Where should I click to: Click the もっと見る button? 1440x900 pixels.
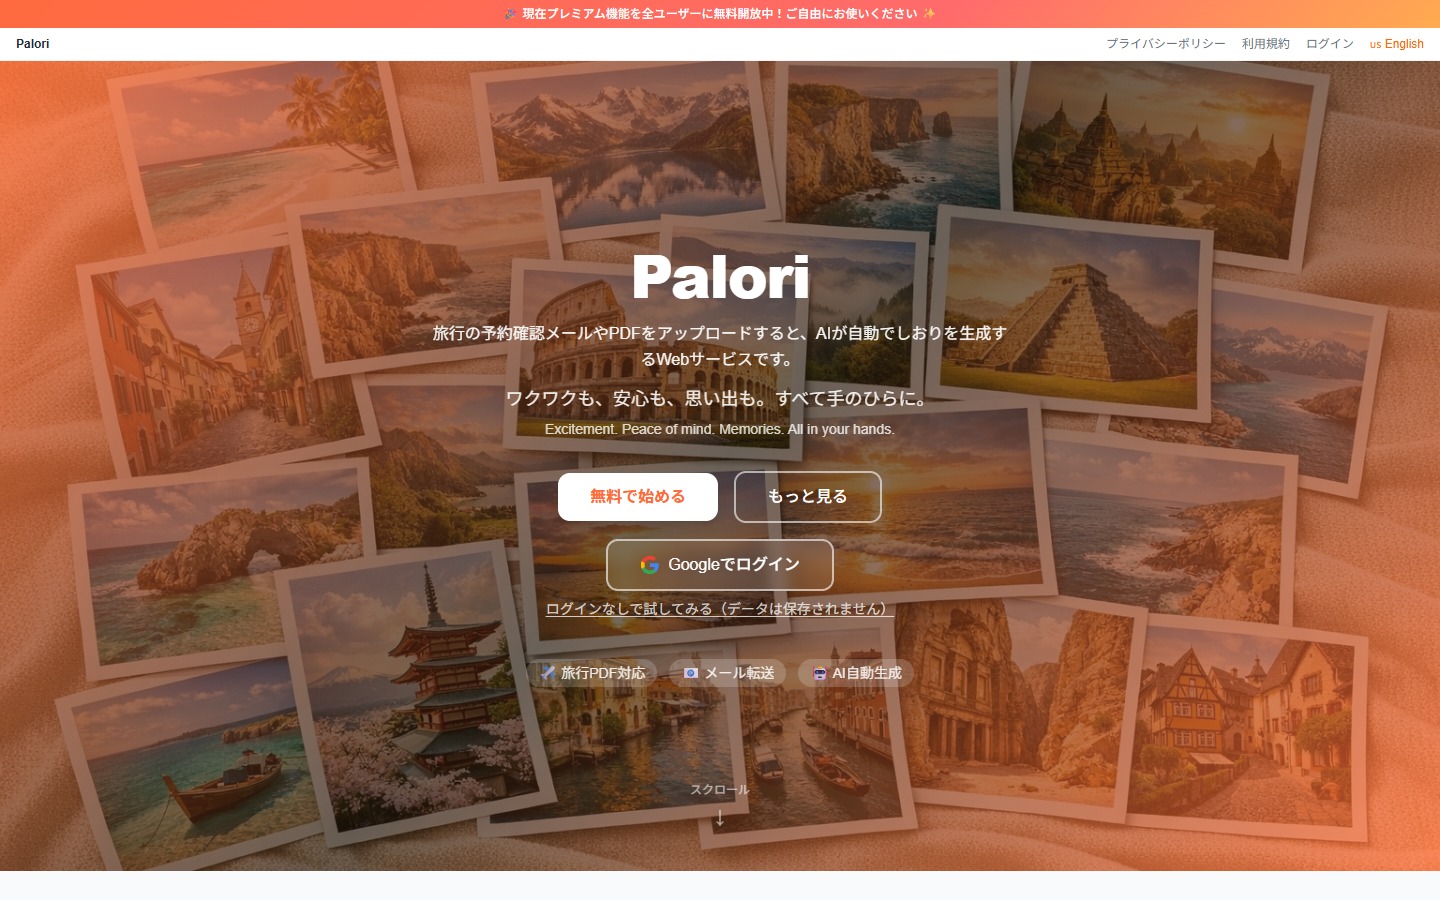click(x=808, y=497)
